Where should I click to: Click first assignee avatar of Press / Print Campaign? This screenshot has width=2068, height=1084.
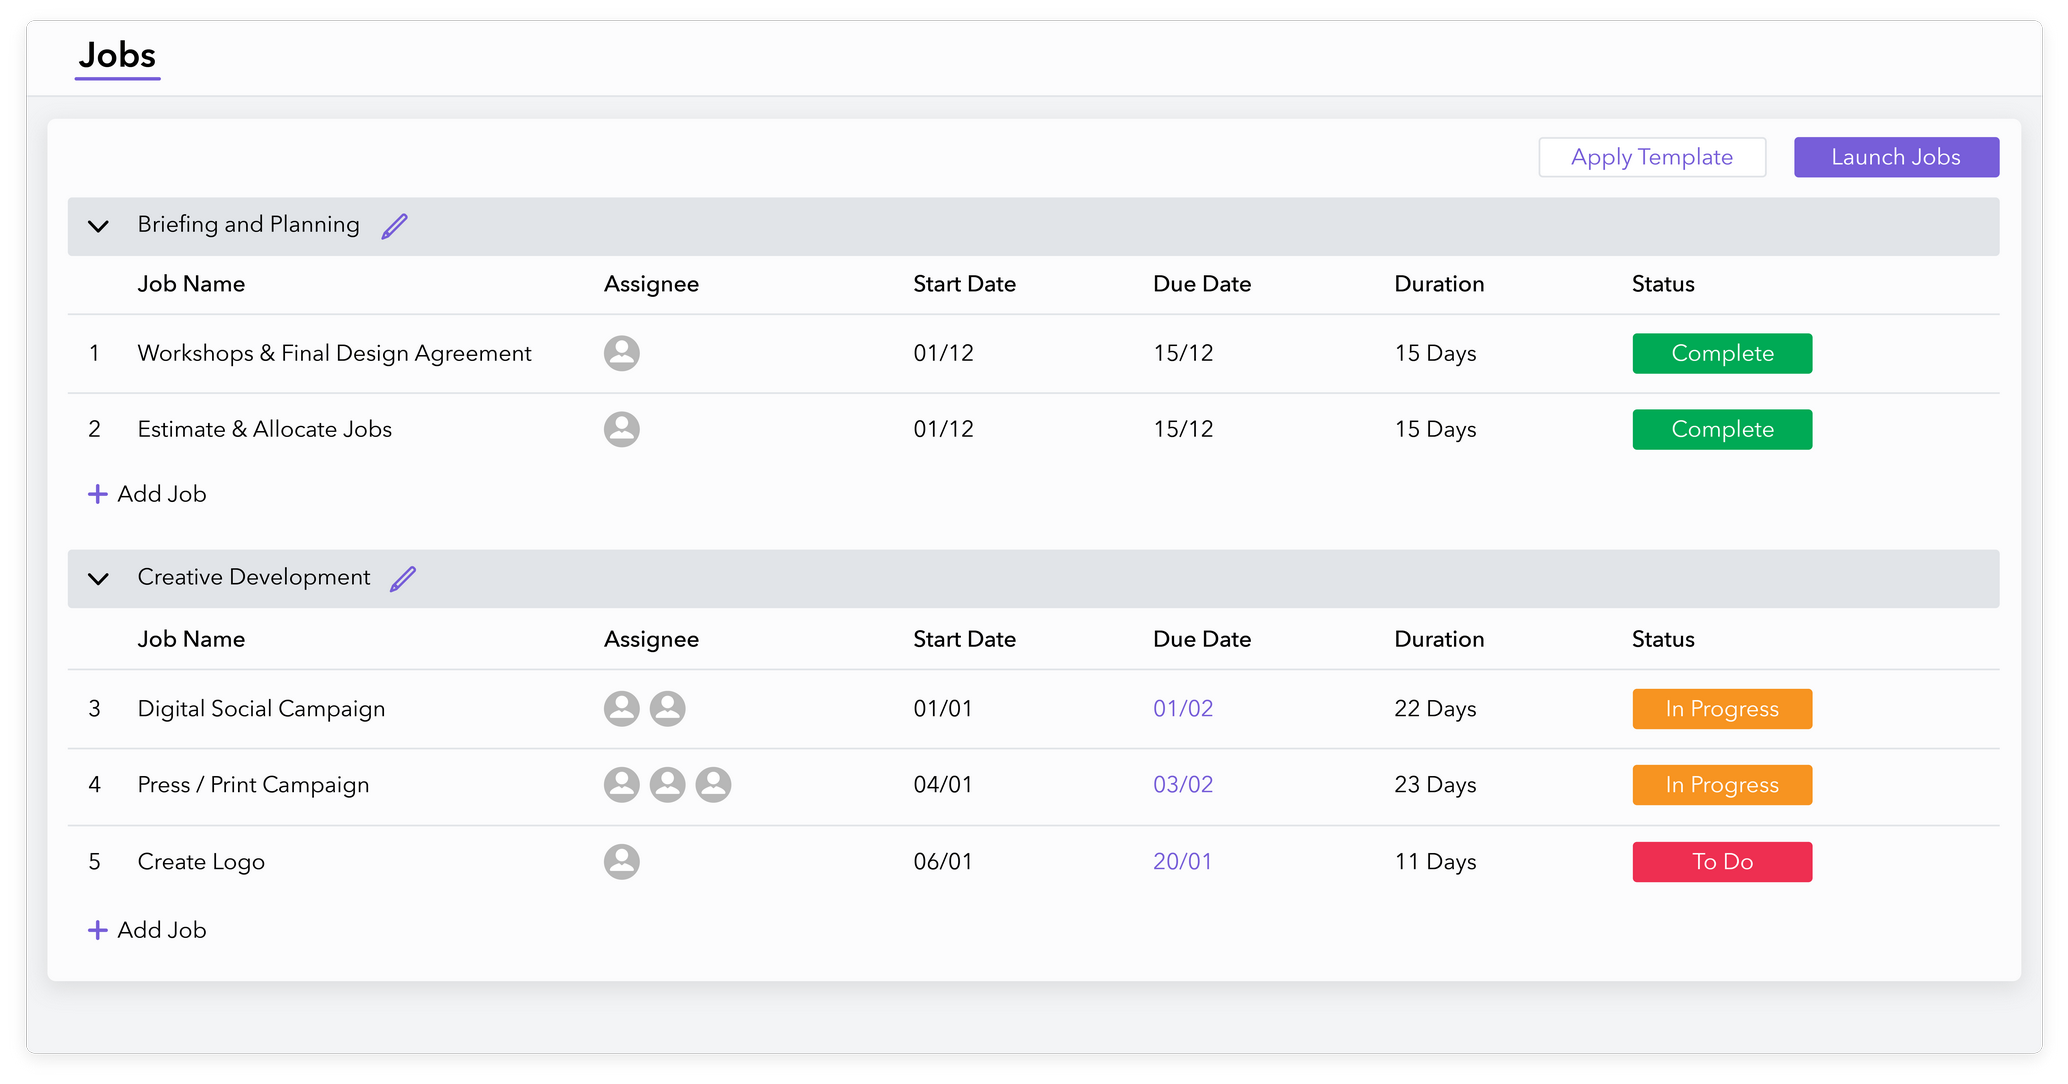tap(621, 785)
